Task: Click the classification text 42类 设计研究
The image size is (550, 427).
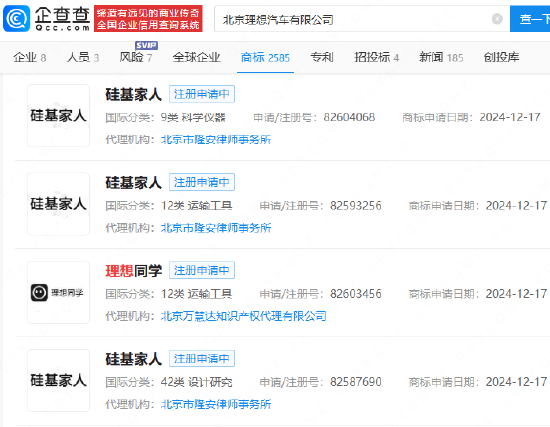Action: pyautogui.click(x=196, y=382)
